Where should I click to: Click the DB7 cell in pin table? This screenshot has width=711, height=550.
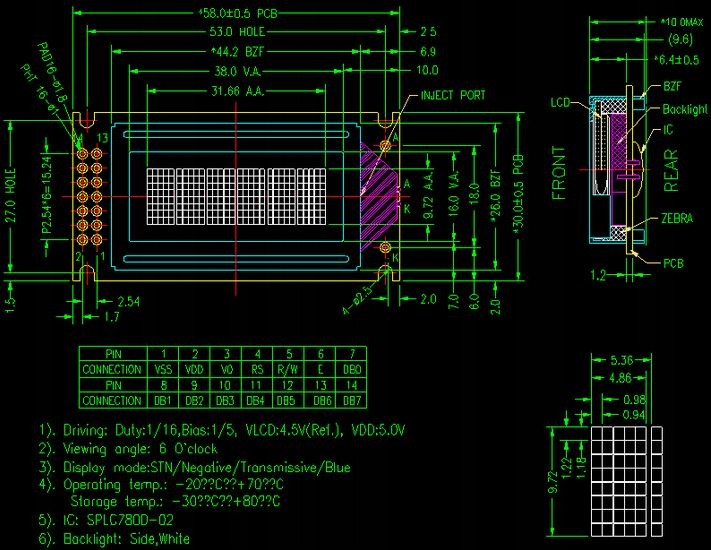(350, 401)
